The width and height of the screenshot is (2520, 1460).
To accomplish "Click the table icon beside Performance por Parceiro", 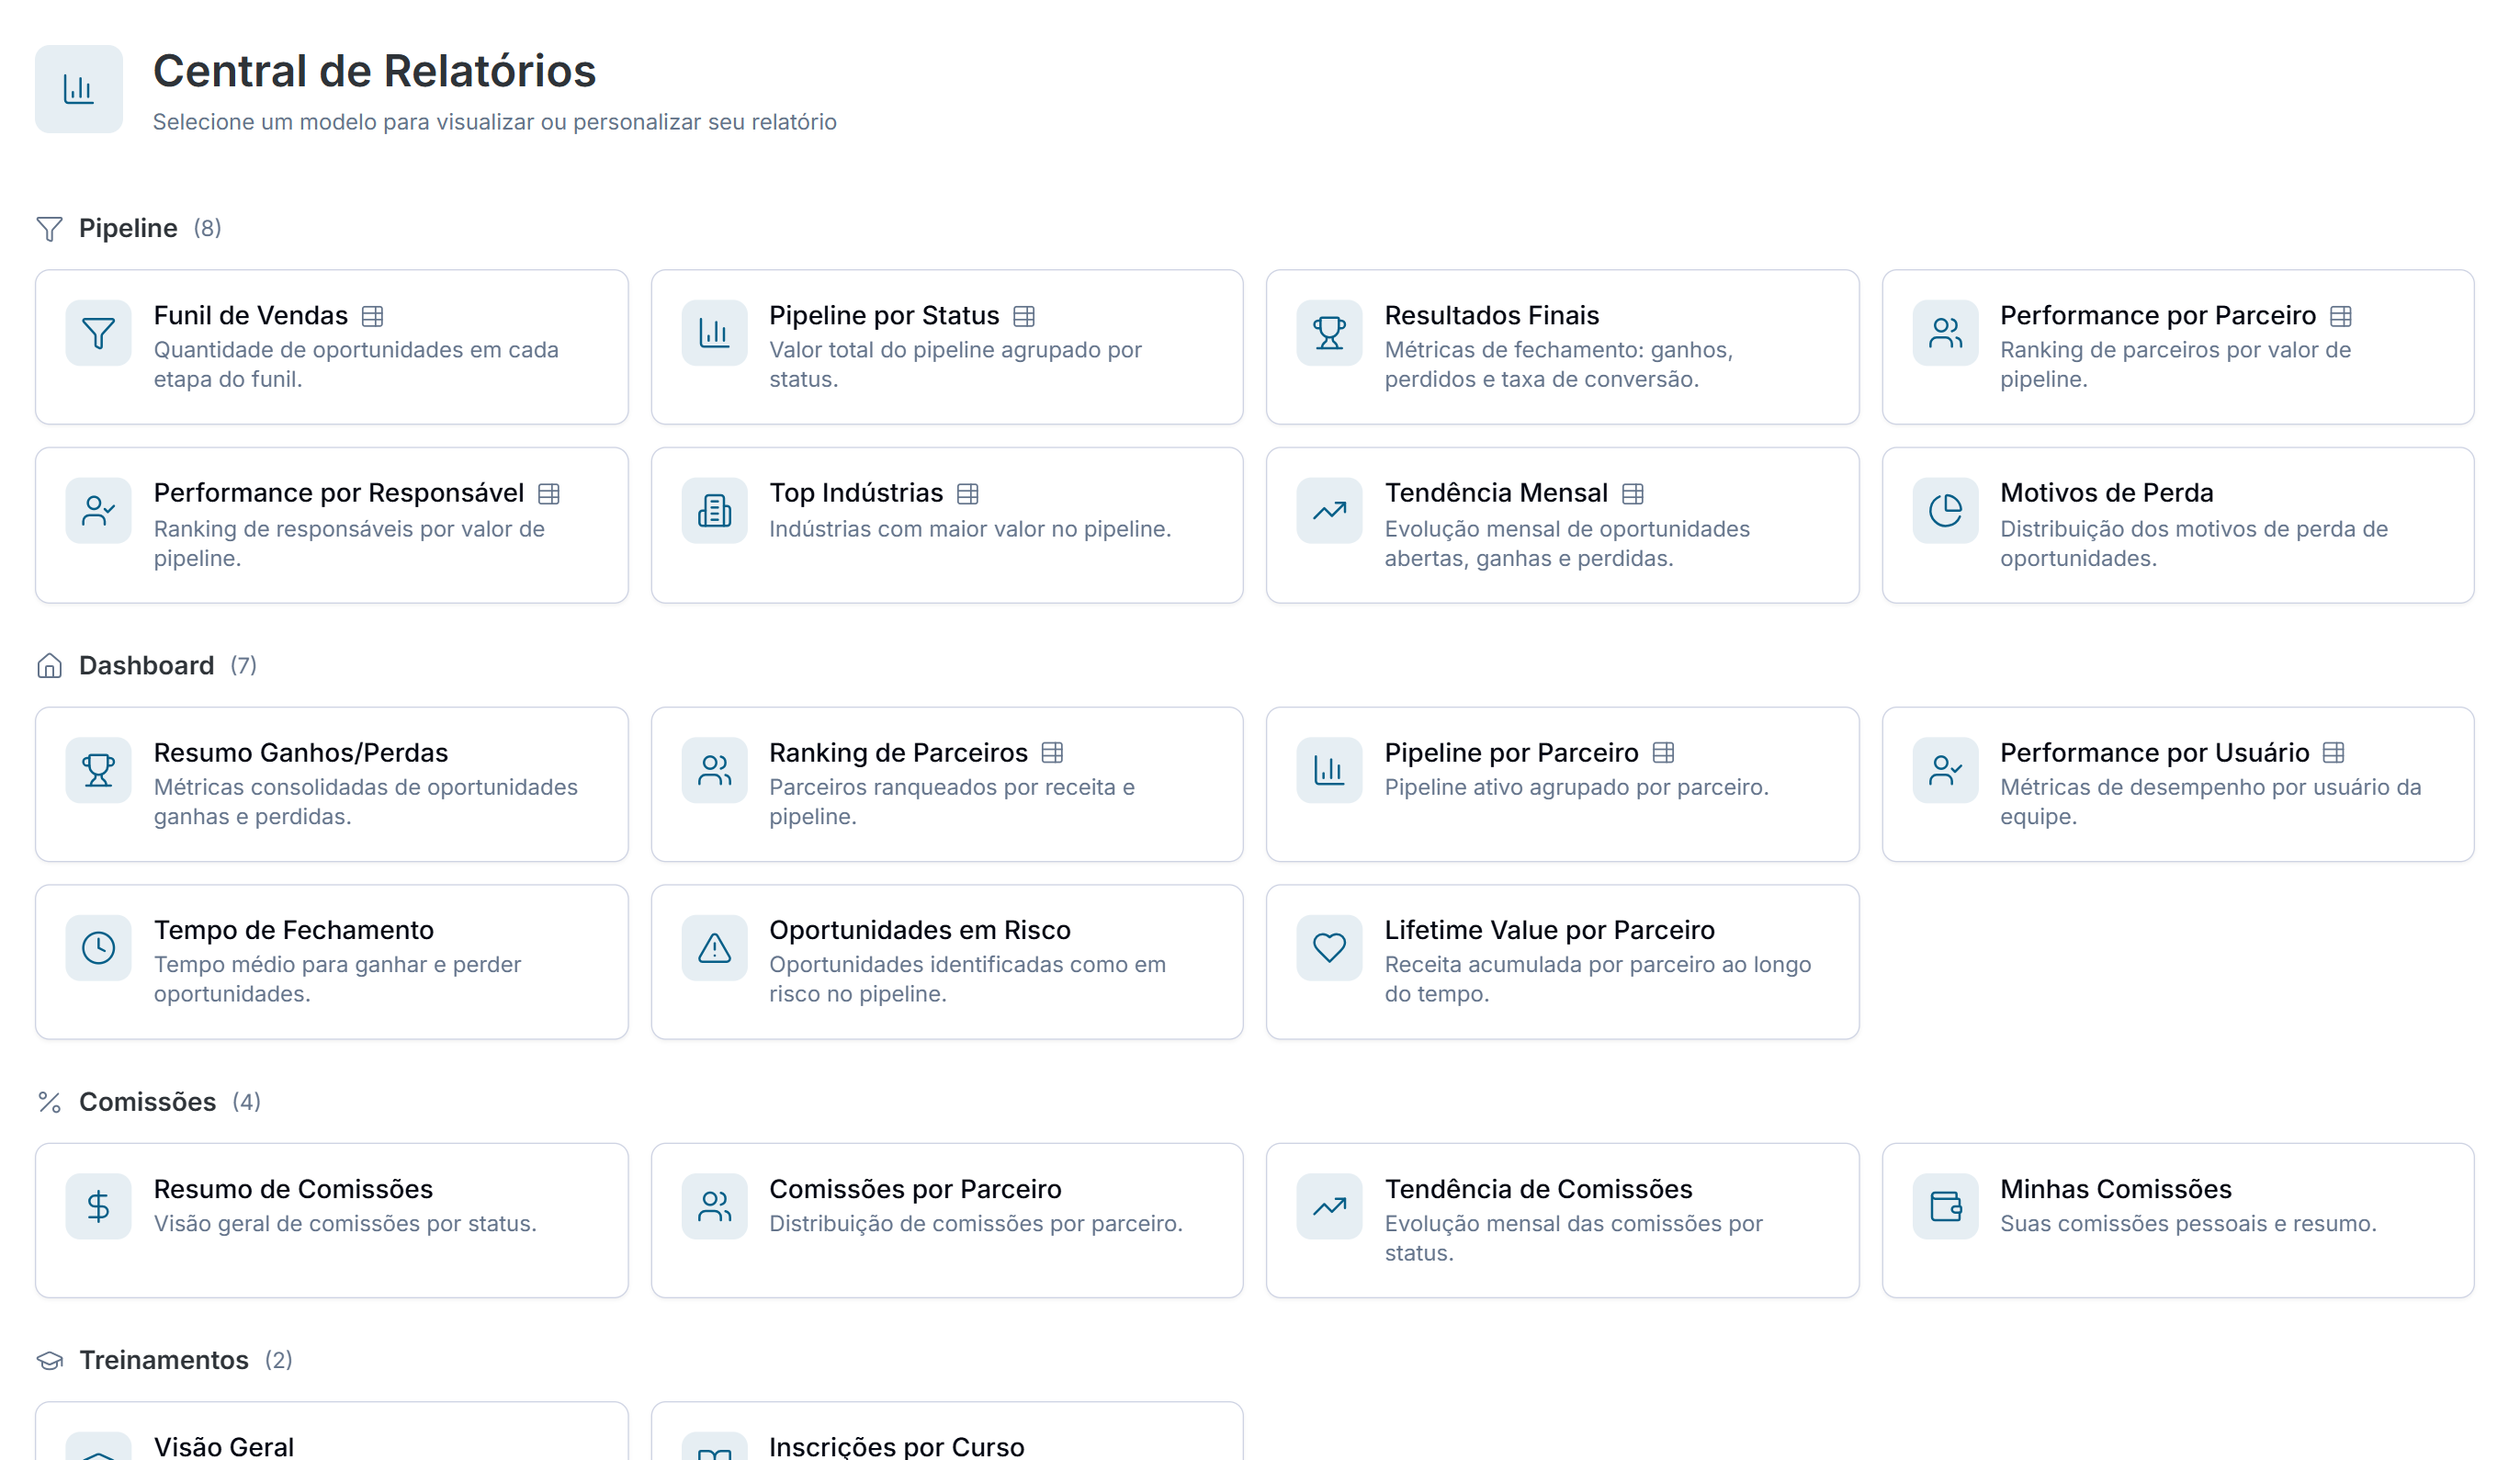I will pos(2341,317).
